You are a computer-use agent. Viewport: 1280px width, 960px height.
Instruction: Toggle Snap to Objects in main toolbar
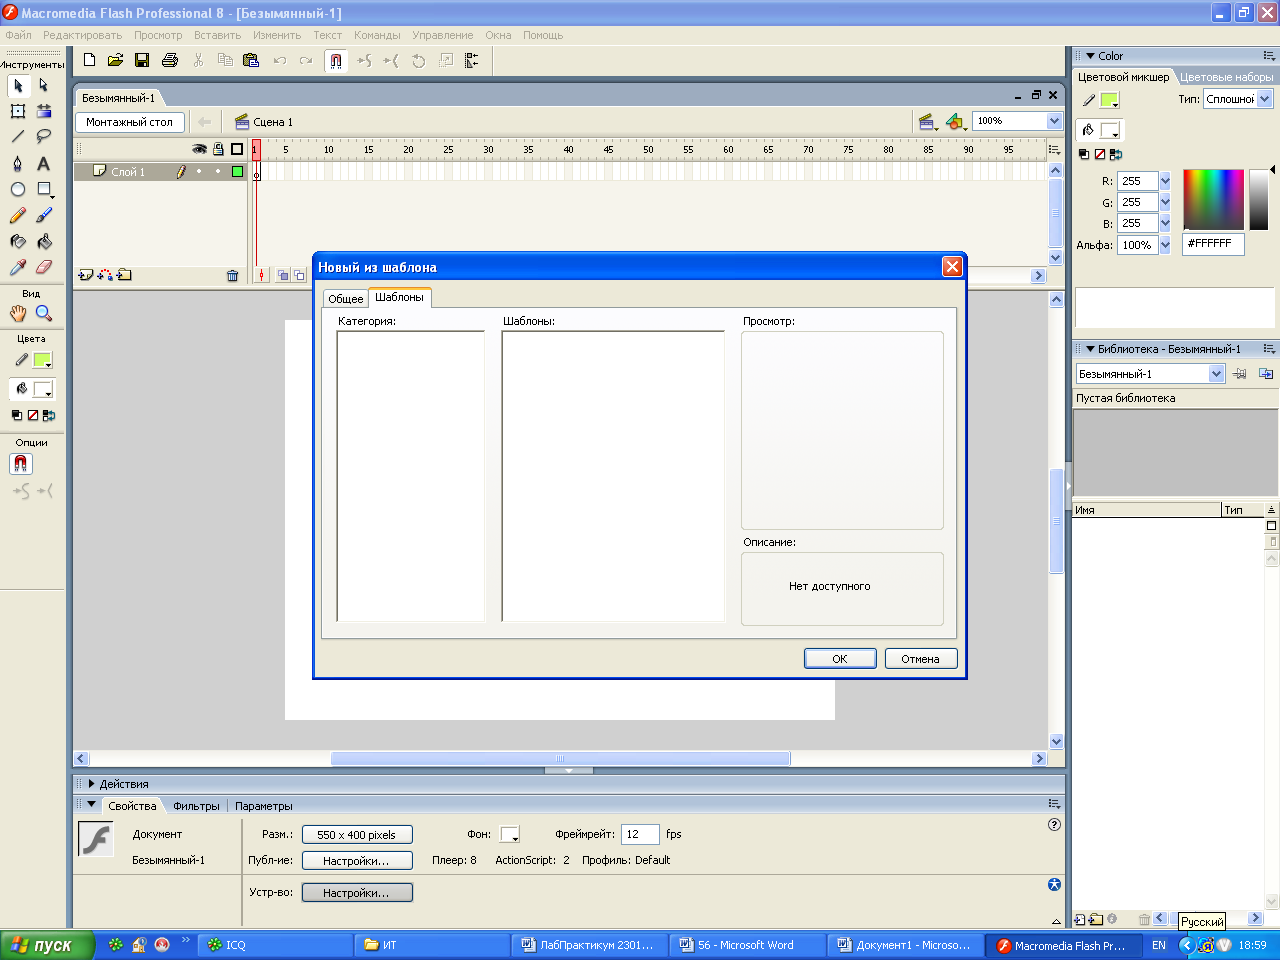(336, 60)
